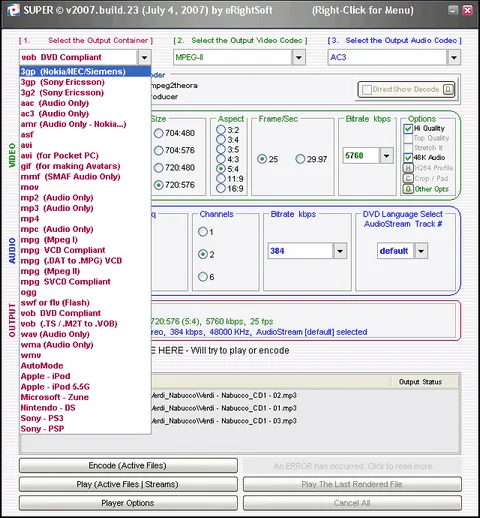480x518 pixels.
Task: Pick the wmv container option
Action: [x=85, y=355]
